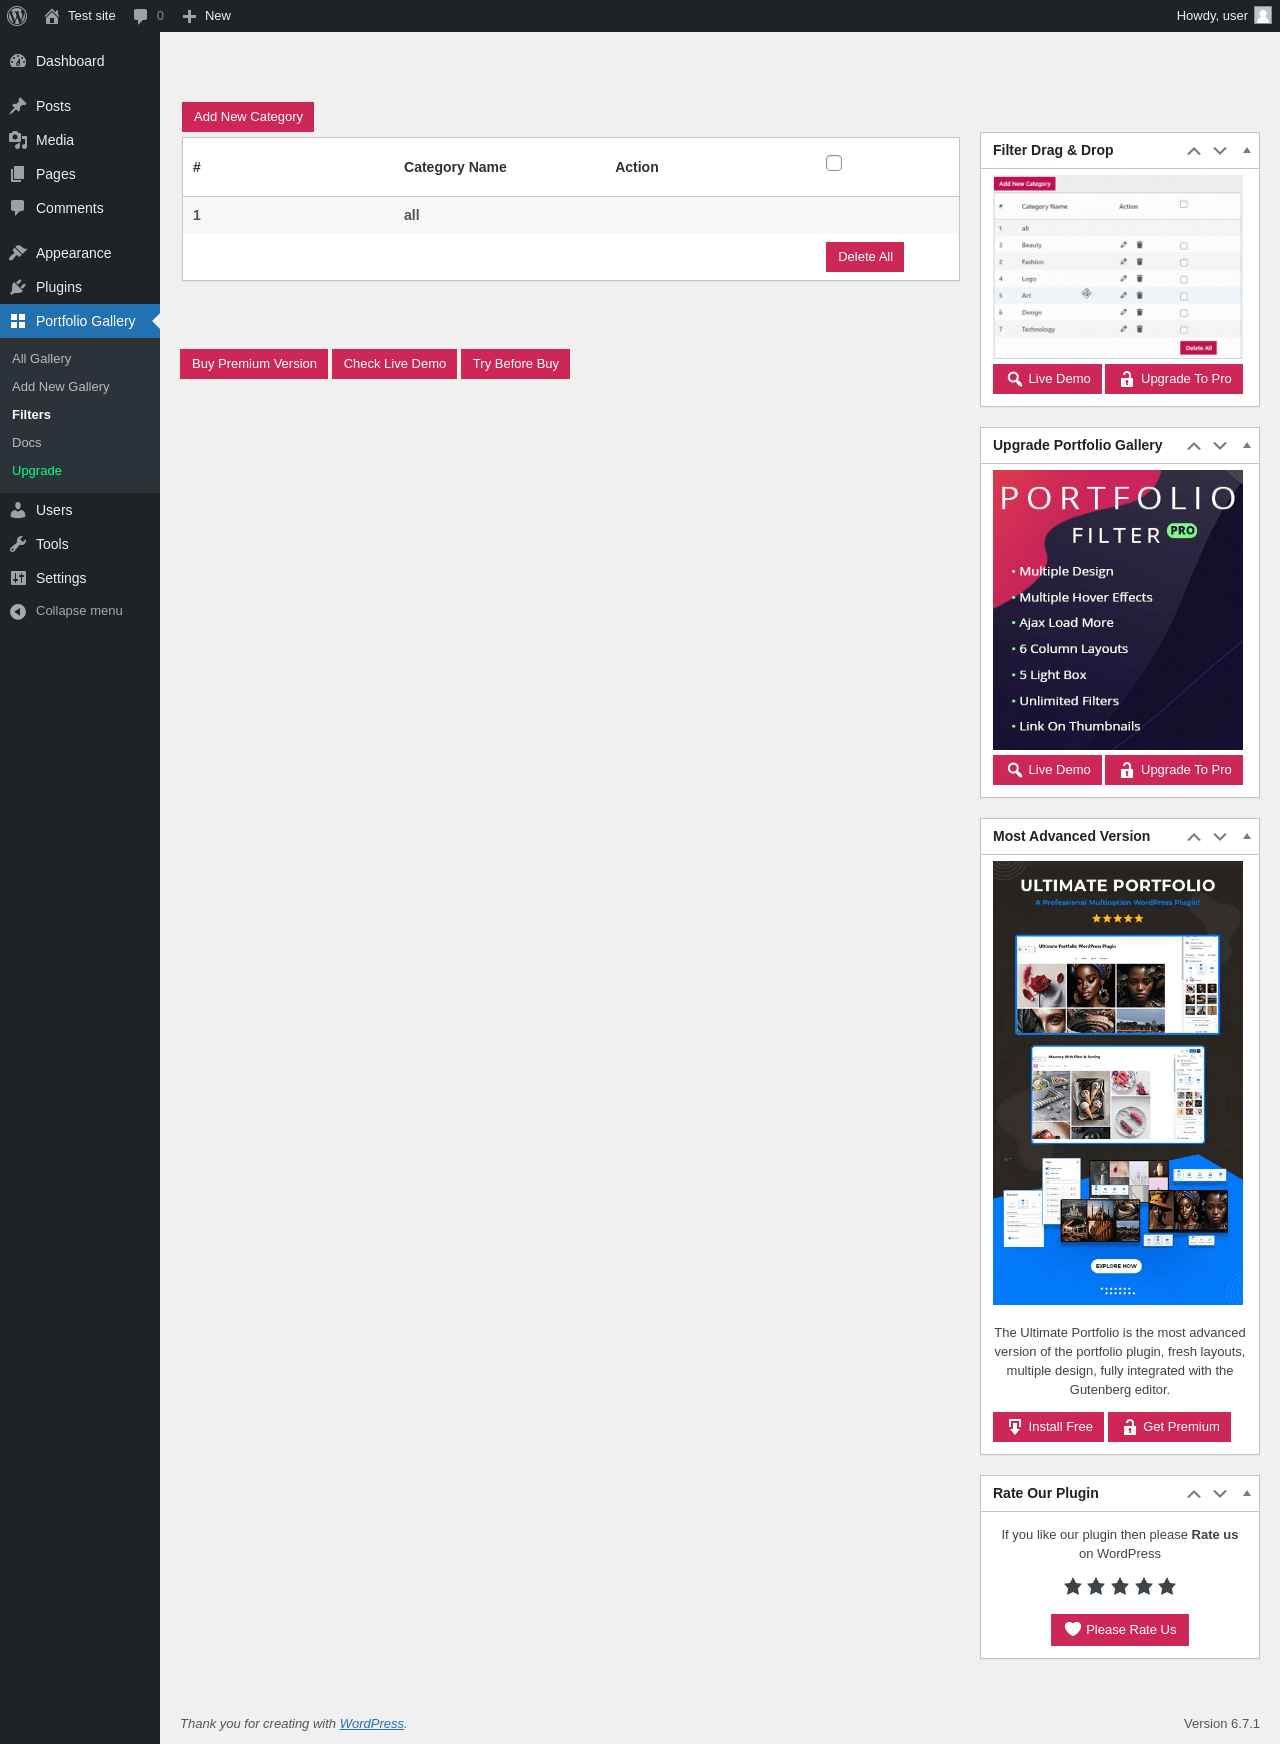This screenshot has width=1280, height=1744.
Task: Open the Dashboard menu
Action: (x=80, y=61)
